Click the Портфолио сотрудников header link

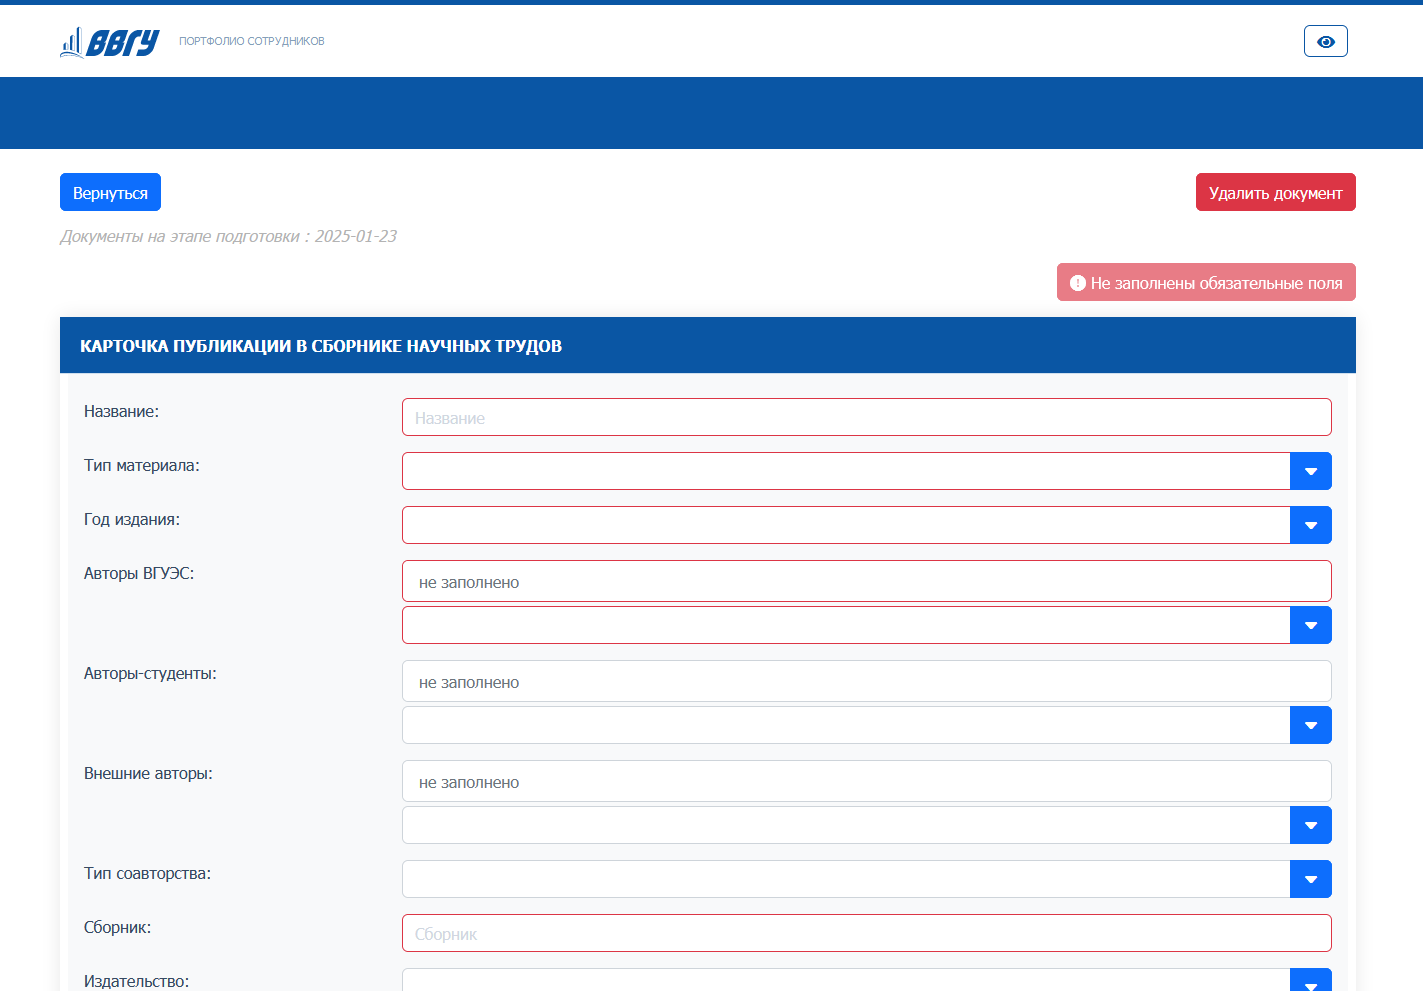pos(251,41)
